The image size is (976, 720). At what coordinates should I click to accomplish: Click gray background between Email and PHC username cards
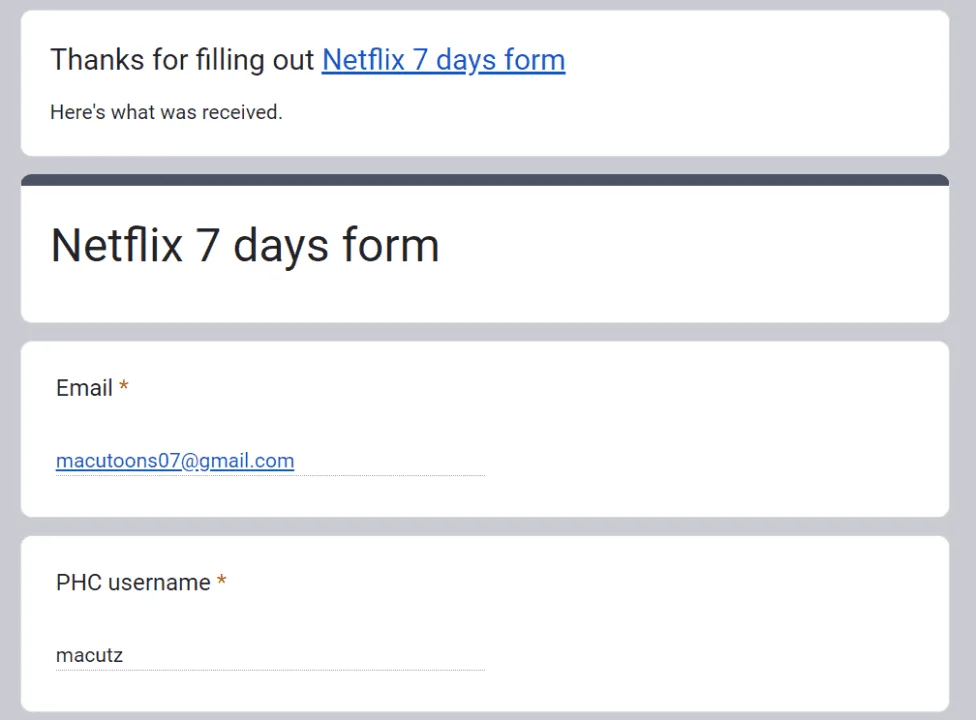click(485, 526)
